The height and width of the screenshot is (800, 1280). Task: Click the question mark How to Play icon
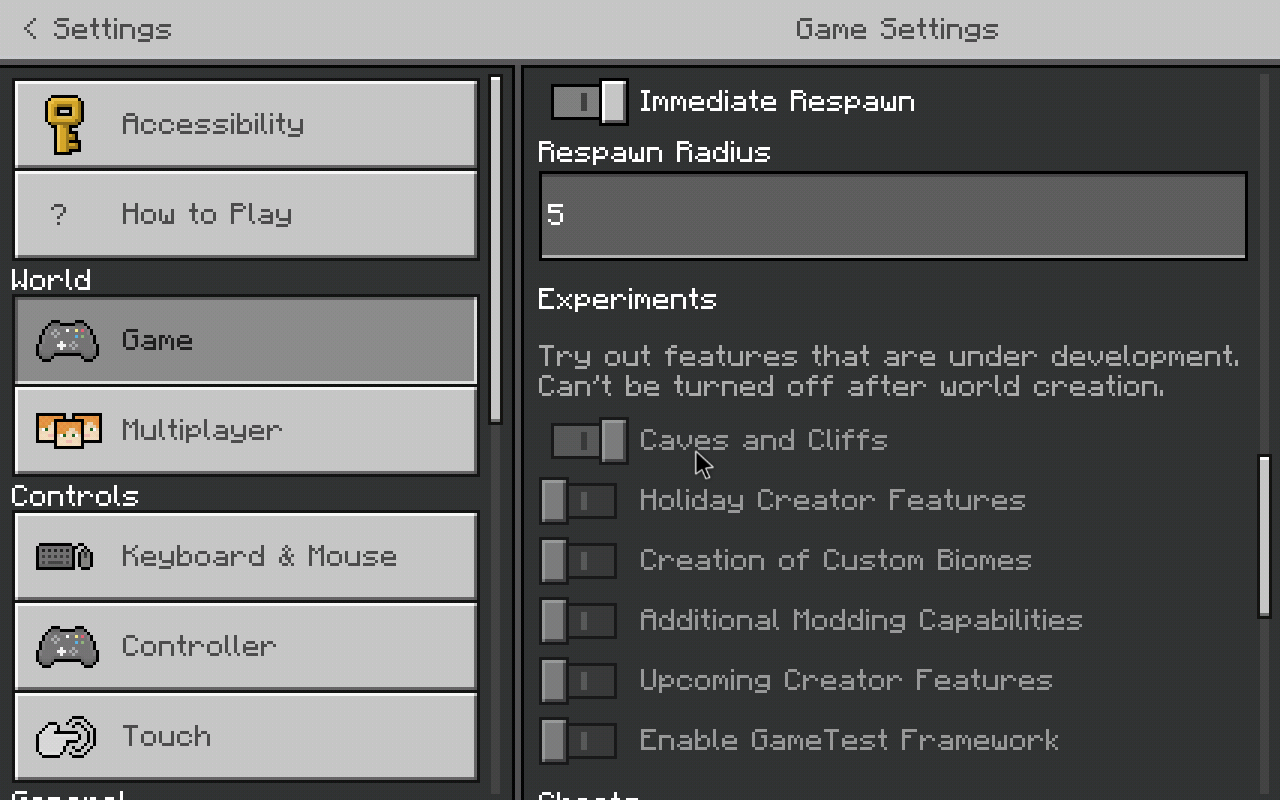click(x=59, y=214)
